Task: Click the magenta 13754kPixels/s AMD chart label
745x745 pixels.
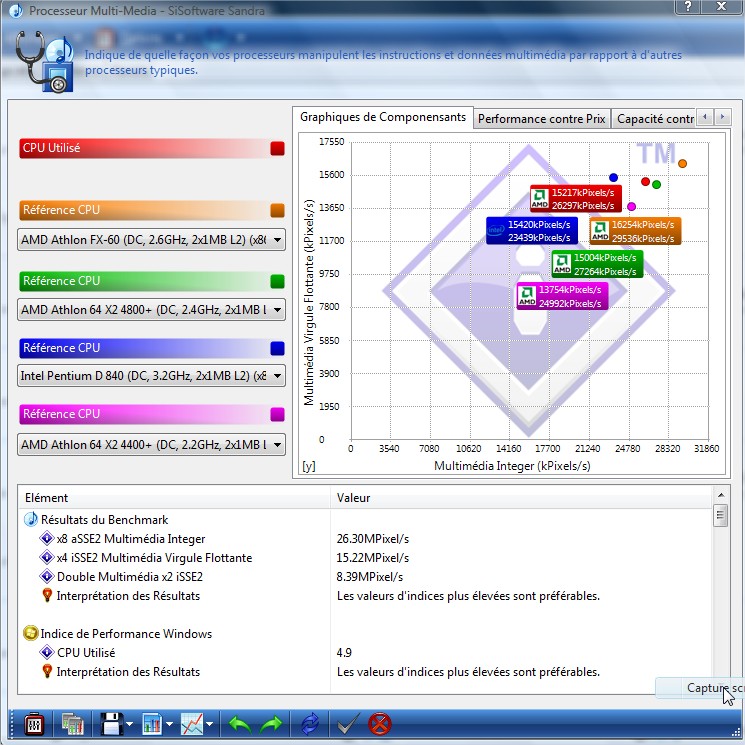Action: (x=562, y=296)
